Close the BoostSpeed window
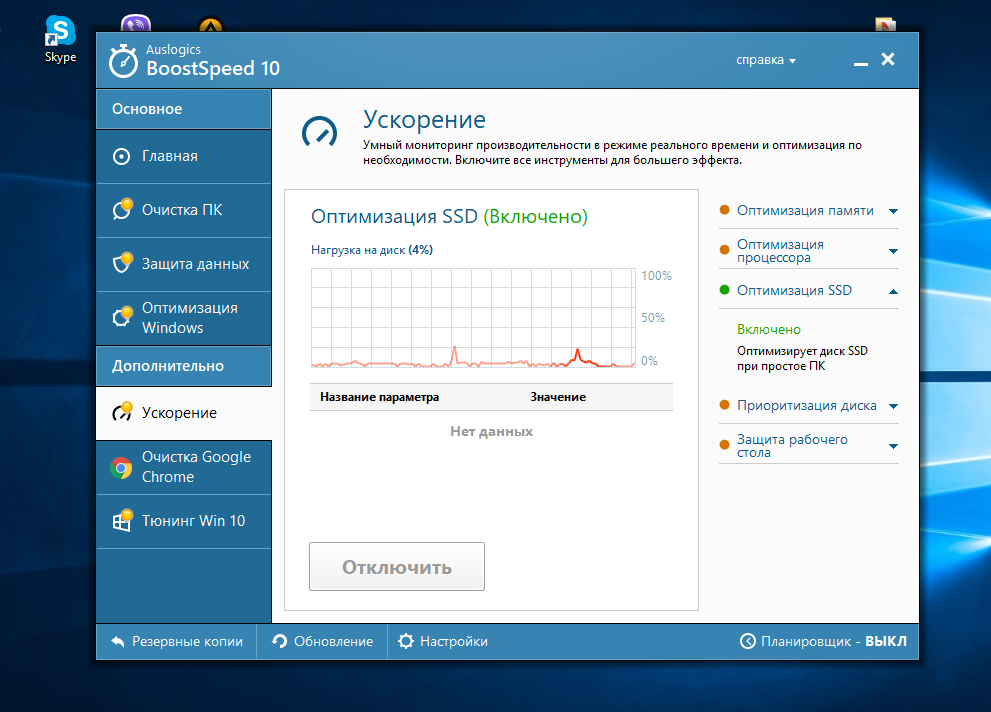This screenshot has height=712, width=991. [x=888, y=59]
